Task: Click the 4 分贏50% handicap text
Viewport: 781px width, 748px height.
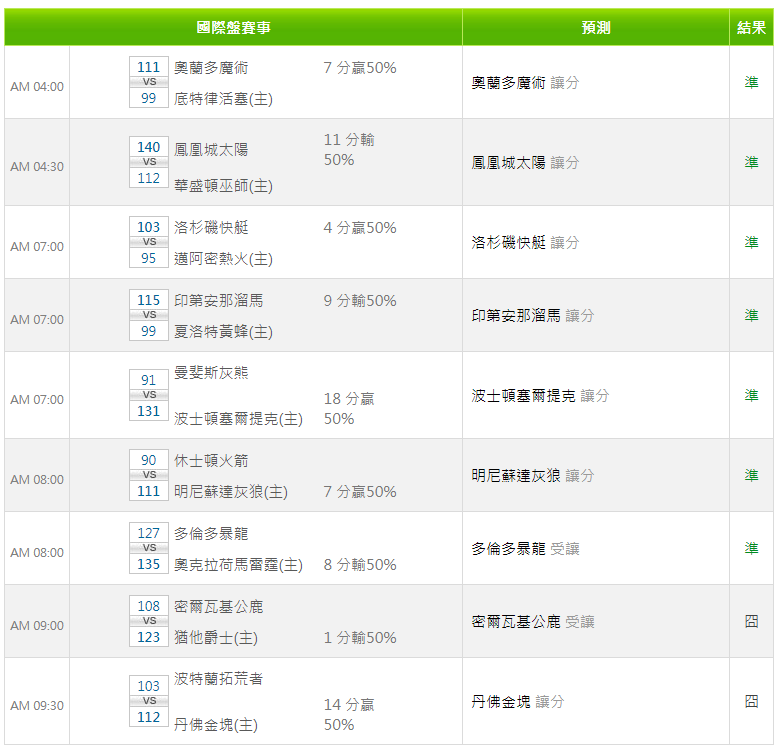Action: (x=360, y=228)
